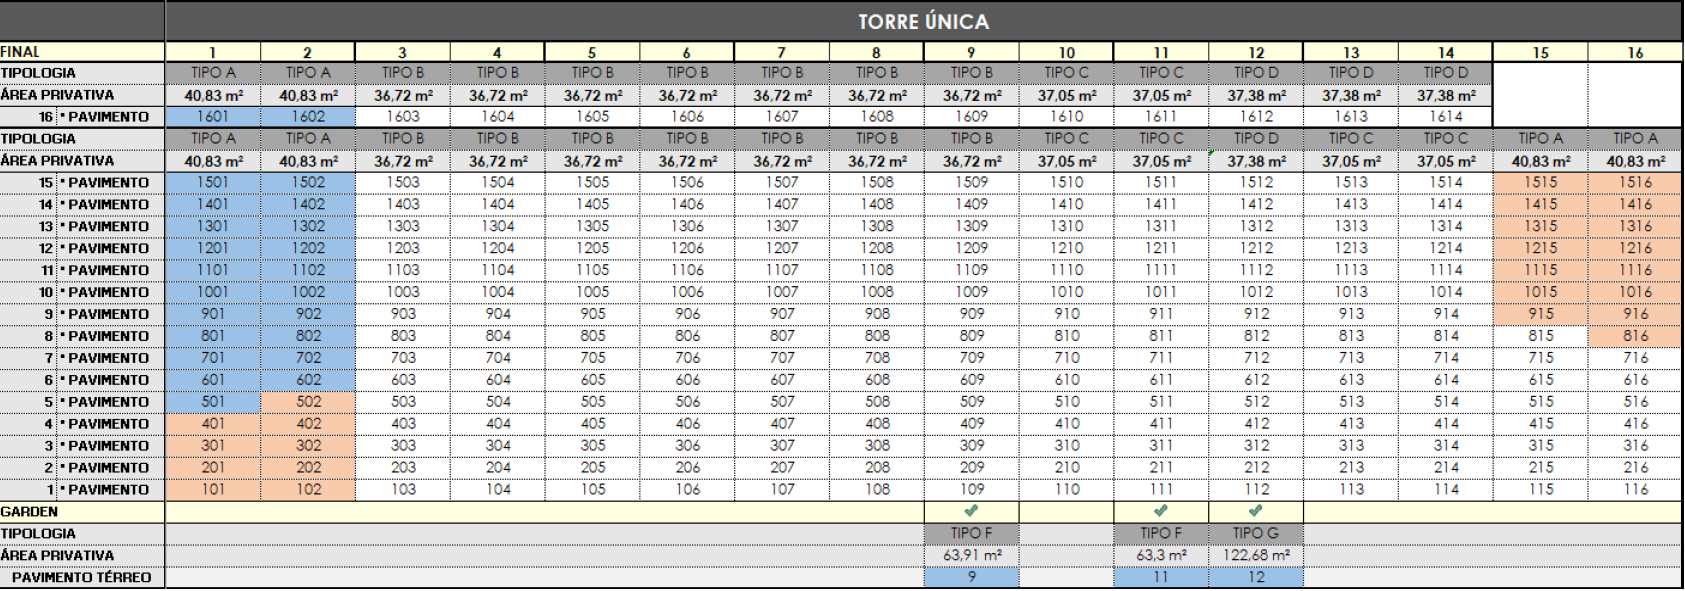Image resolution: width=1685 pixels, height=591 pixels.
Task: Click the orange unit 816 cell
Action: pos(1635,337)
